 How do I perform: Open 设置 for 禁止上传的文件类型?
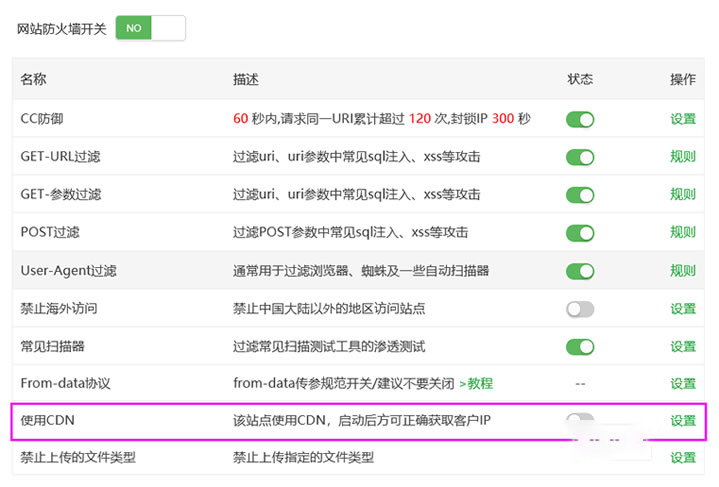coord(683,458)
